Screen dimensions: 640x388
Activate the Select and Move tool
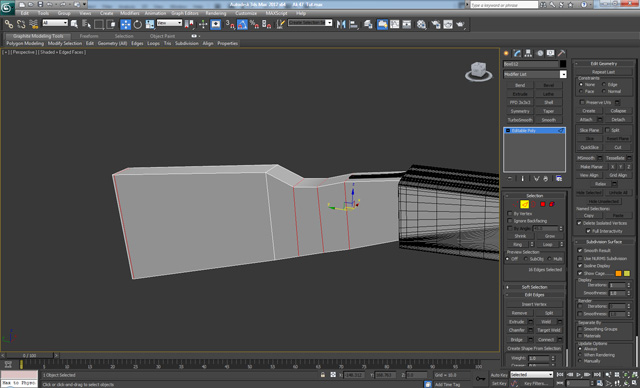point(126,24)
